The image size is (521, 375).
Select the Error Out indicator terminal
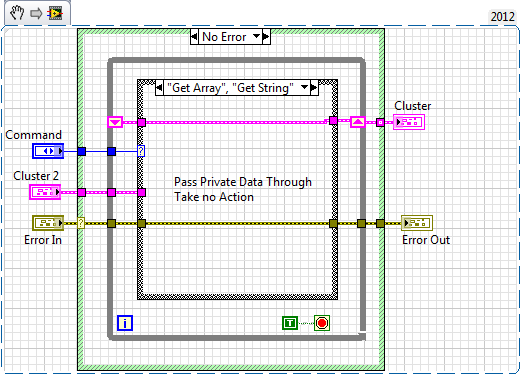(417, 223)
